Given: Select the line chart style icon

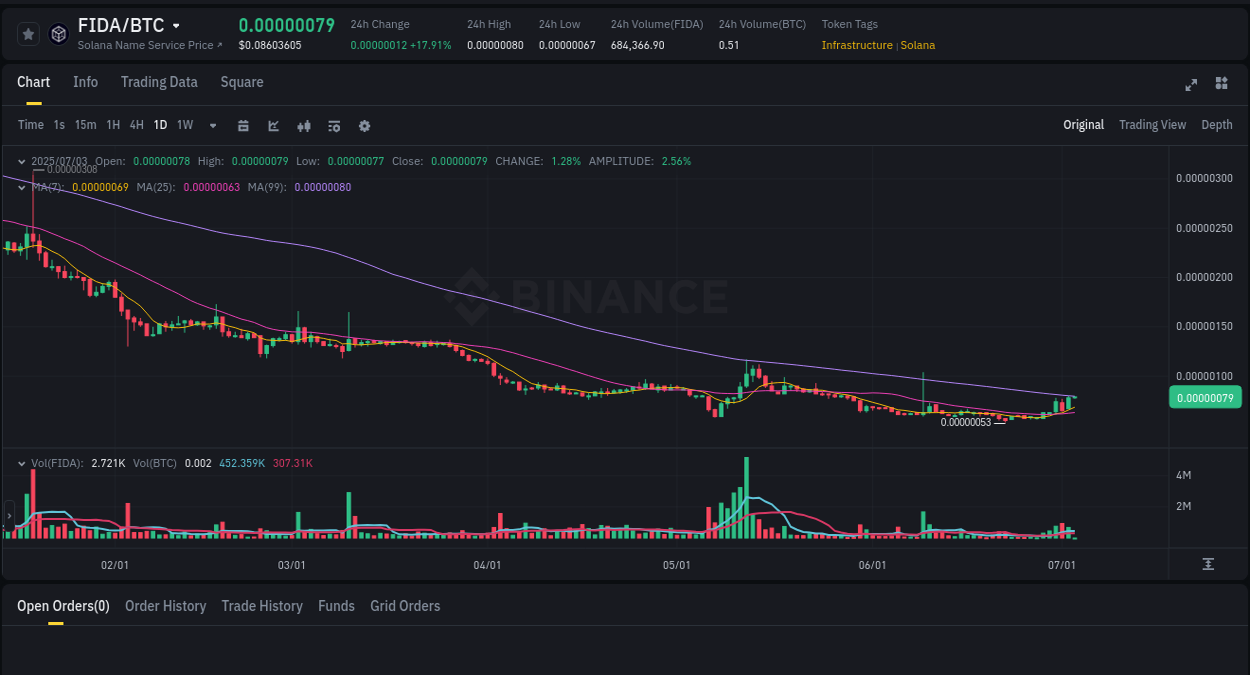Looking at the screenshot, I should click(x=272, y=125).
